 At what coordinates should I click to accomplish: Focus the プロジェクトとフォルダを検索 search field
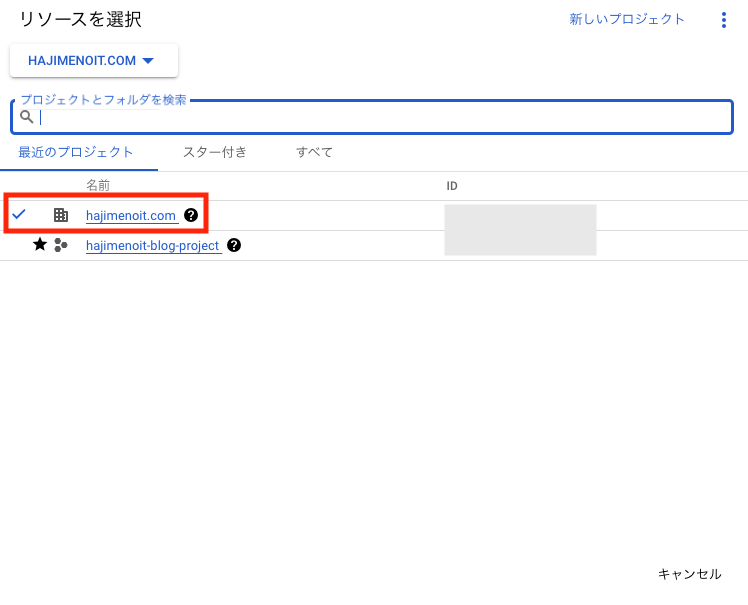click(x=372, y=117)
